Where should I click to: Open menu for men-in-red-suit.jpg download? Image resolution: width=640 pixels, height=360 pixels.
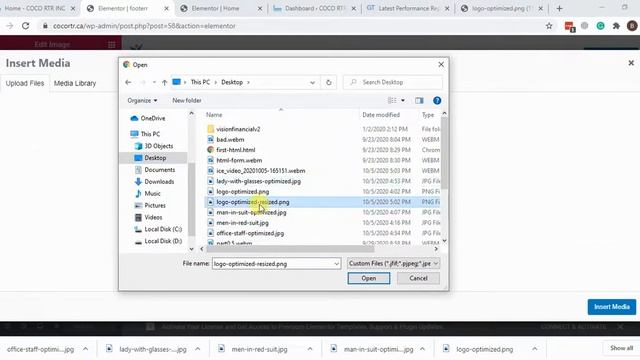310,349
